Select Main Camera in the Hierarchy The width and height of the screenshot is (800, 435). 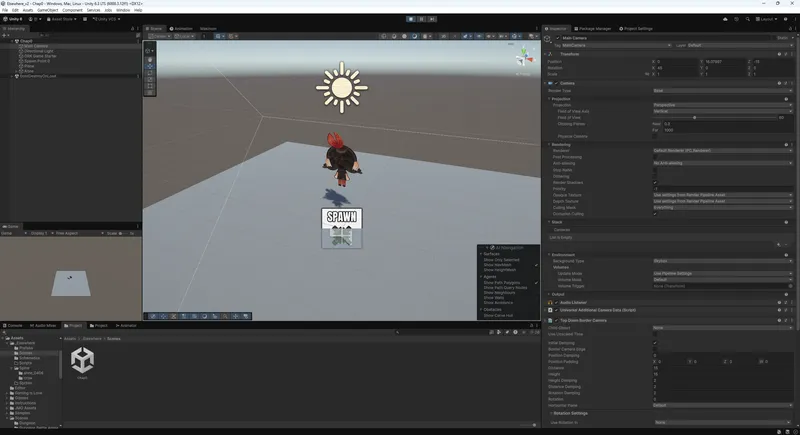pyautogui.click(x=35, y=46)
